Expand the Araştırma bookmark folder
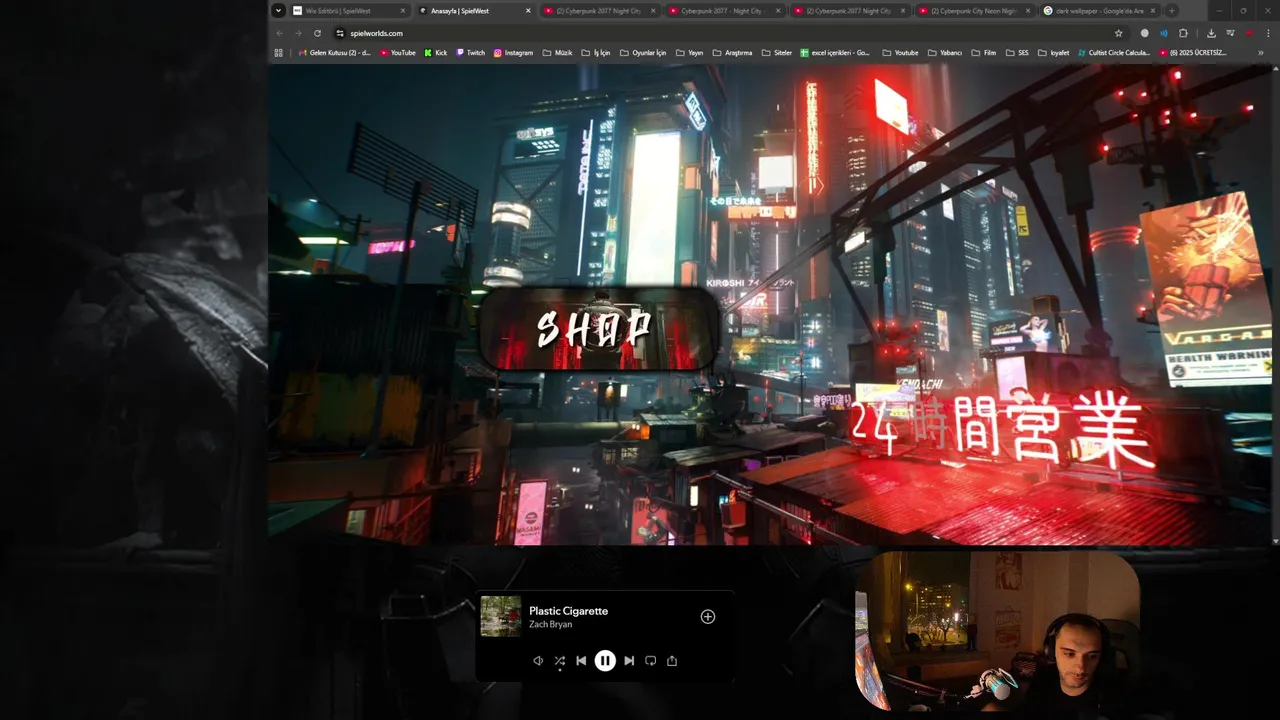 (x=733, y=53)
